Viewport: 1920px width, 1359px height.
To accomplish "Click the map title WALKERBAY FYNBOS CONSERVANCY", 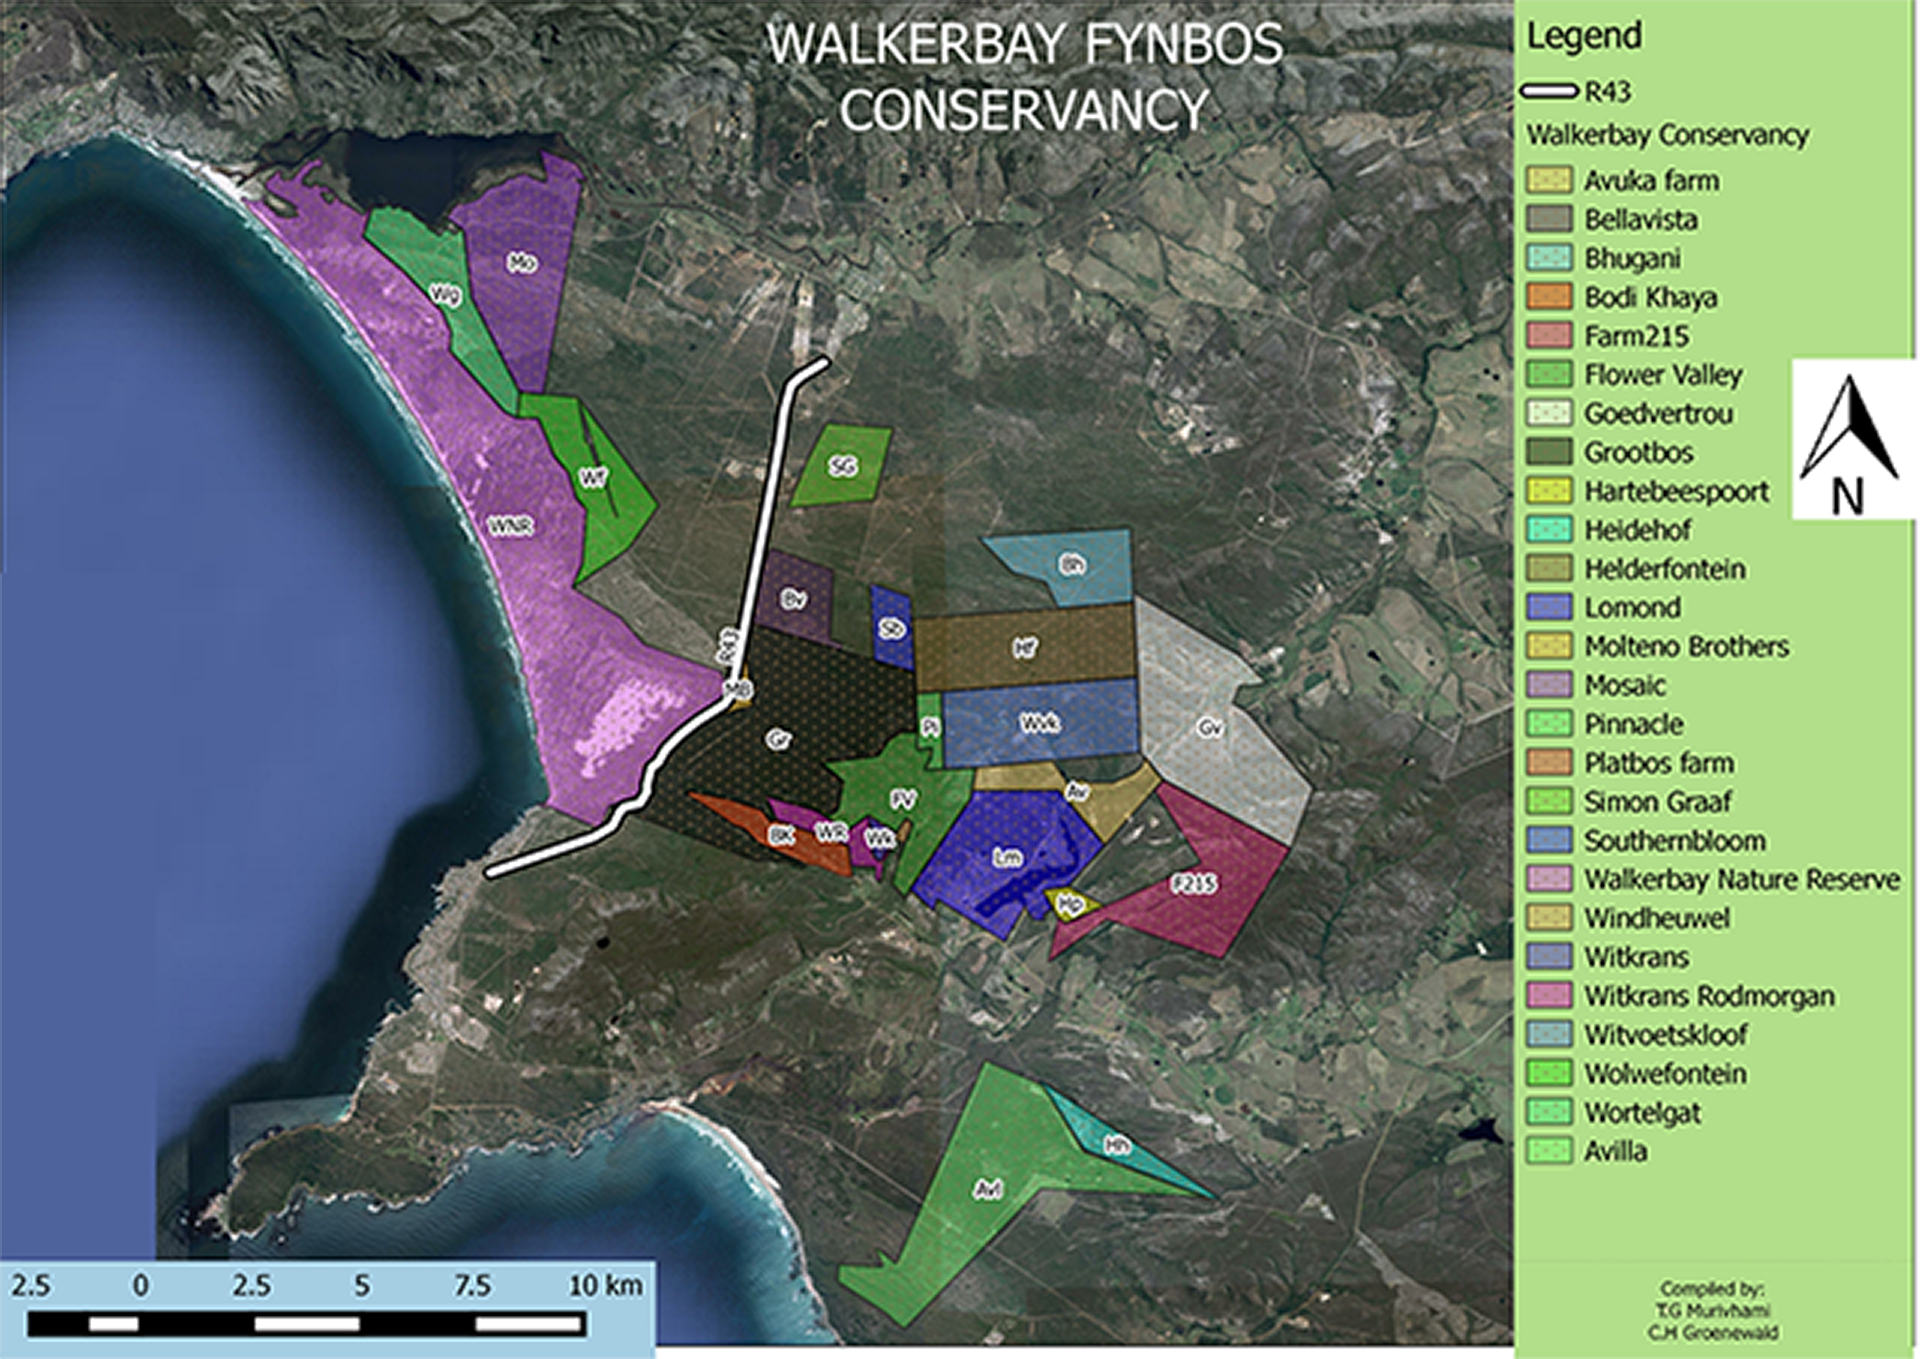I will click(1023, 75).
